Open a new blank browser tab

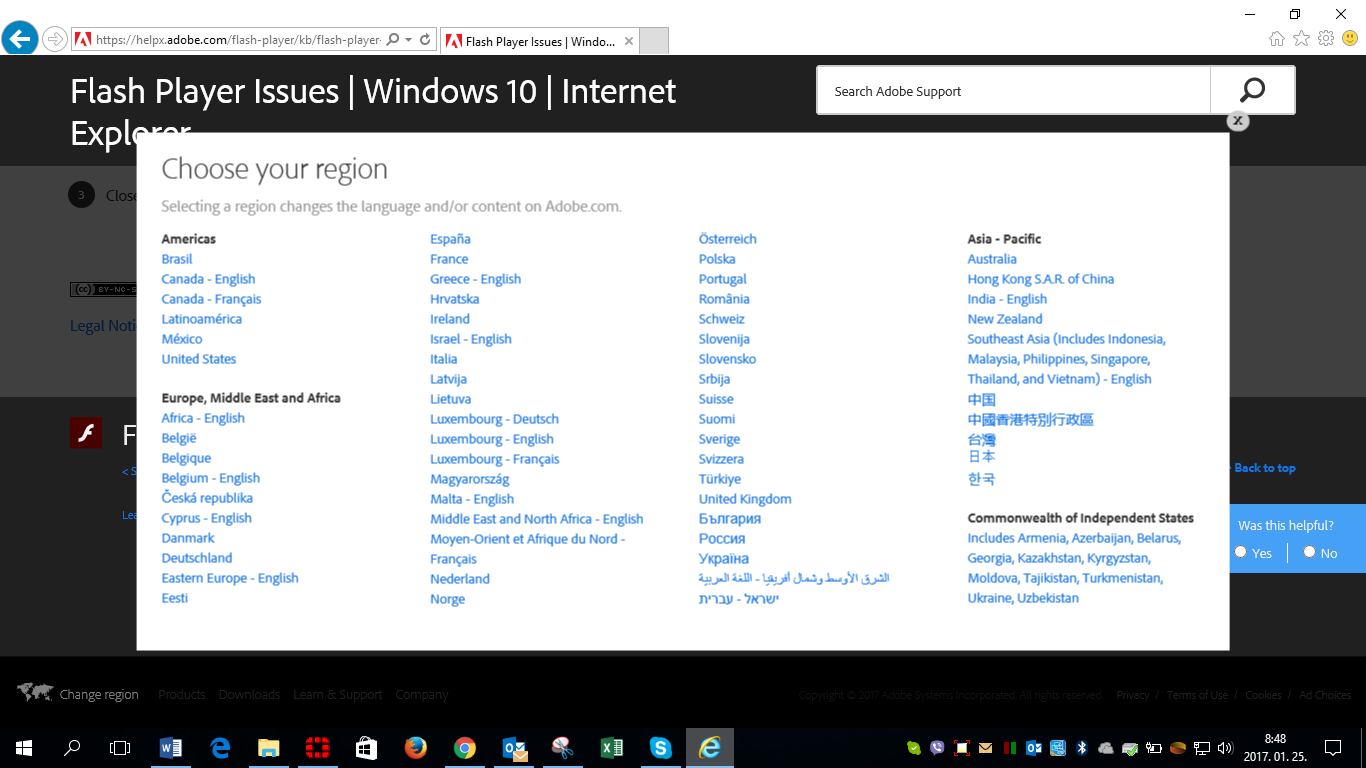(653, 41)
